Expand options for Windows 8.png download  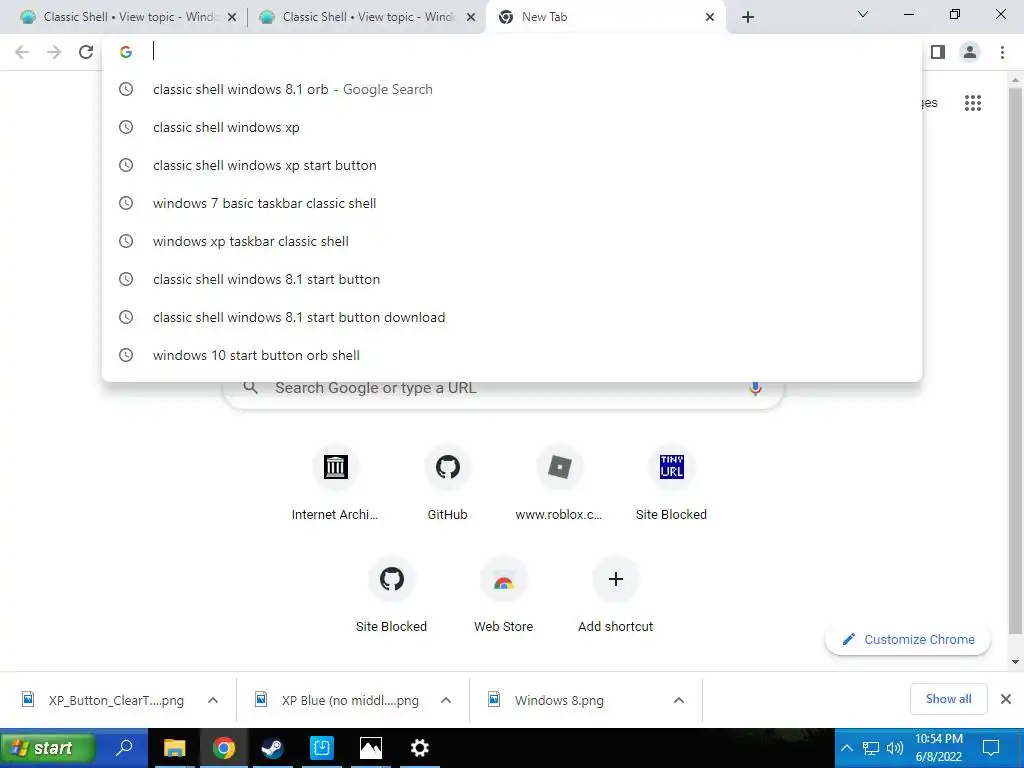pos(679,700)
